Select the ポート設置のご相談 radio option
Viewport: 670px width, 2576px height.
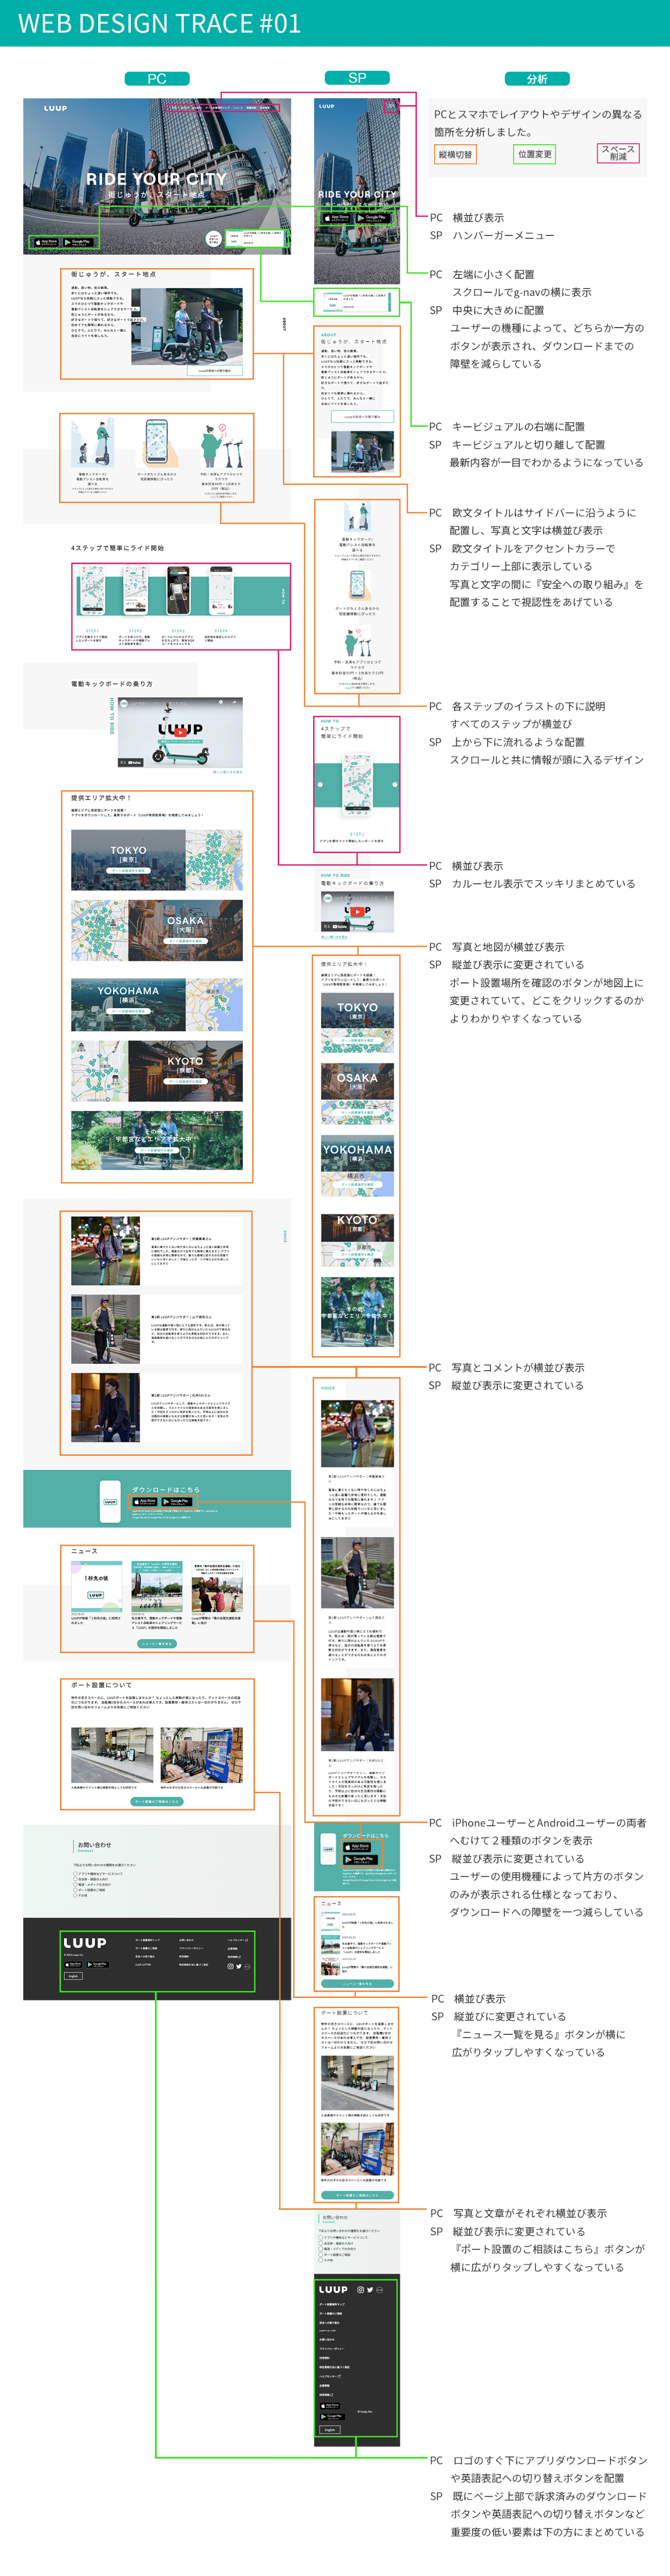tap(75, 1889)
